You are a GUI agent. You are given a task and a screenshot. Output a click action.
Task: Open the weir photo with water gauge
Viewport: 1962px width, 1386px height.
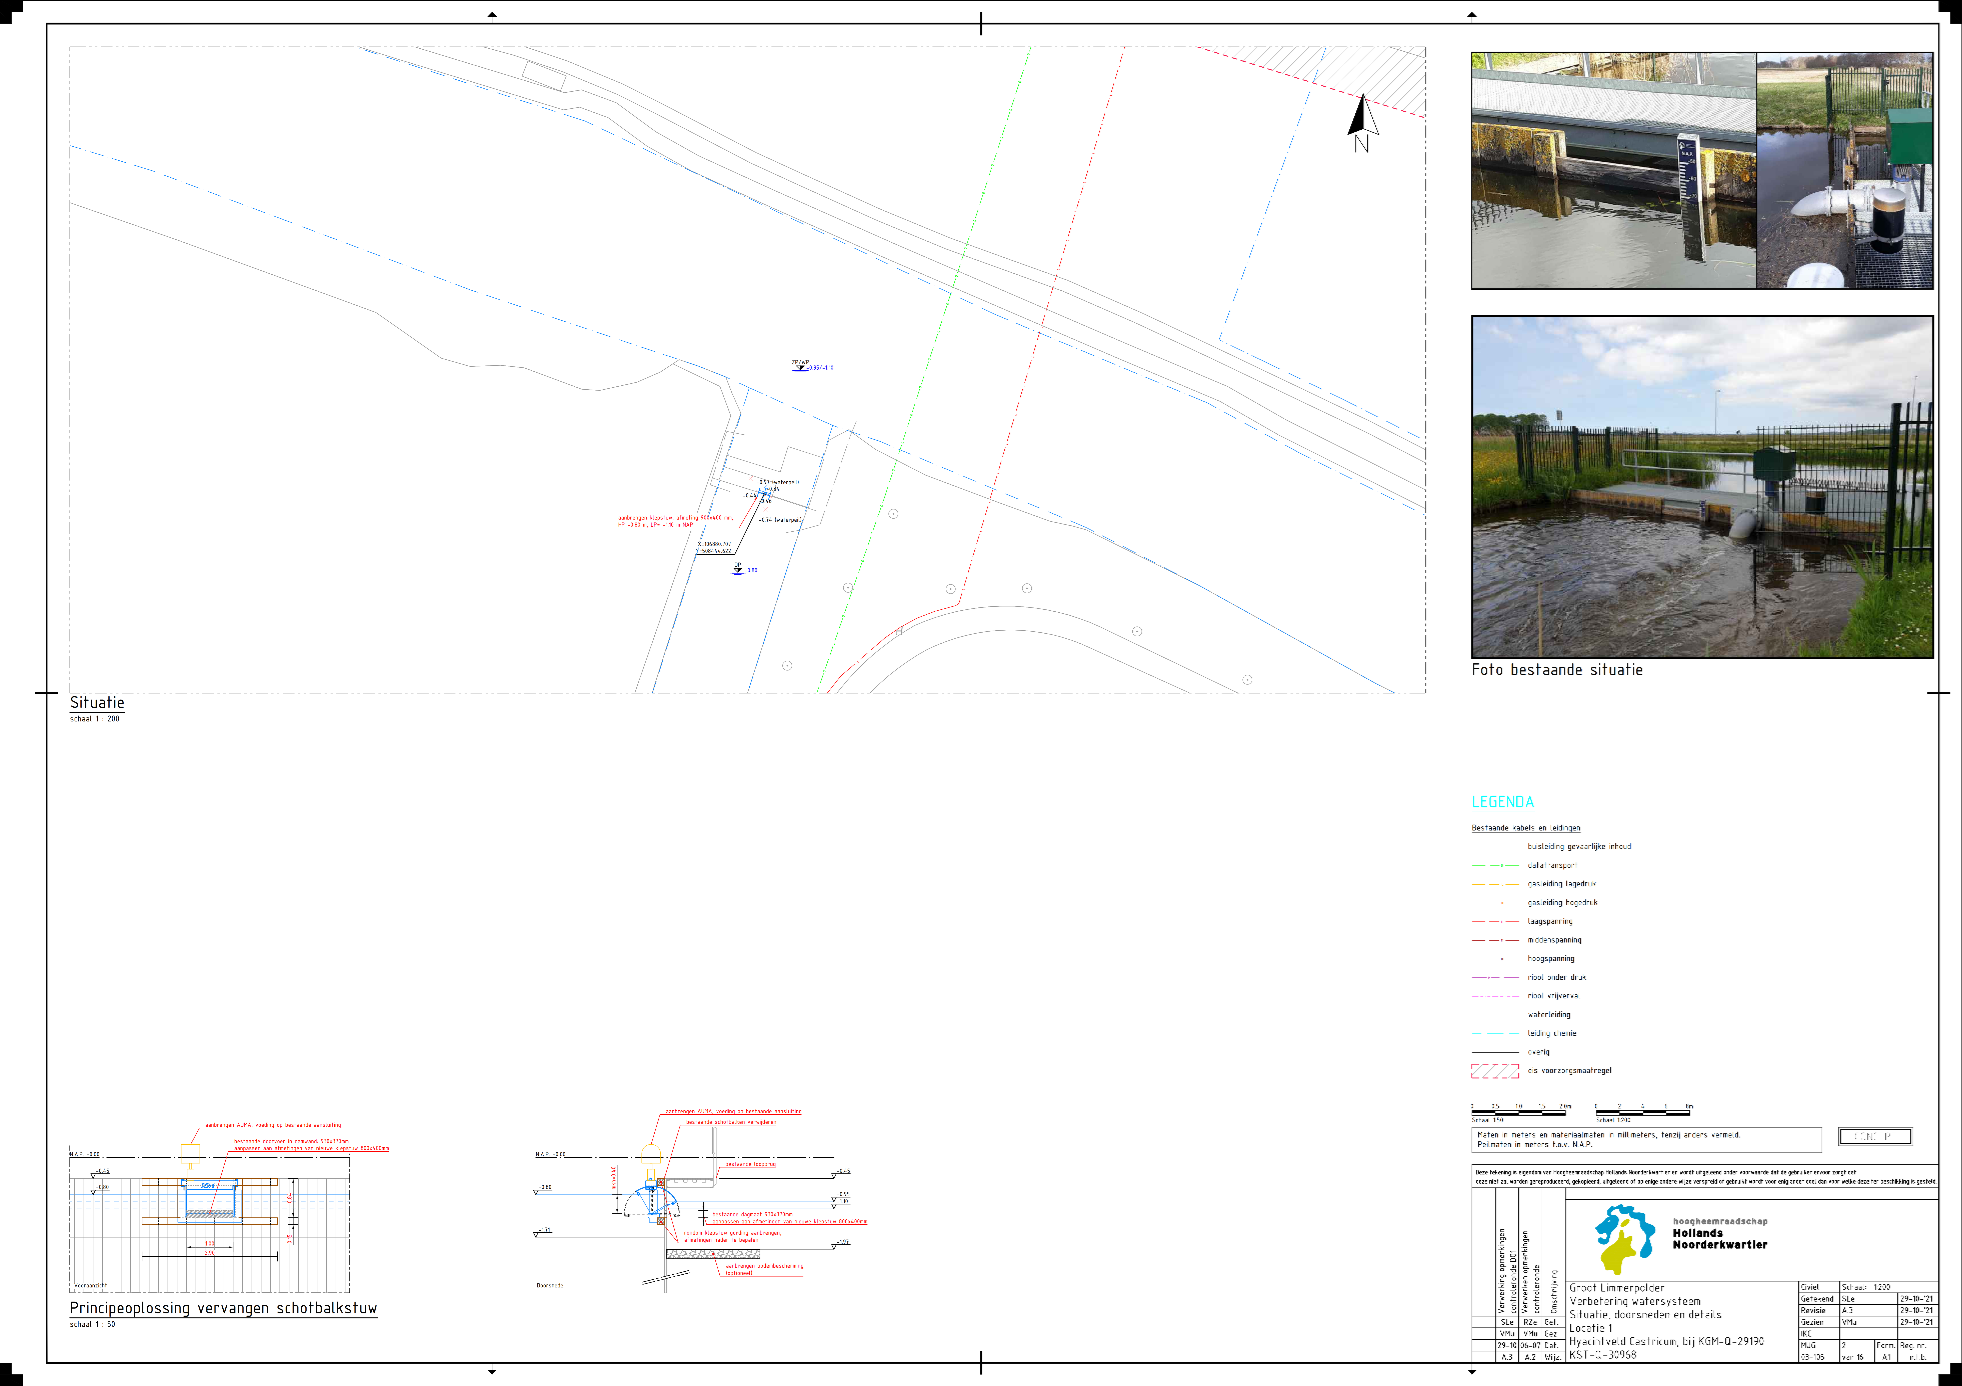pyautogui.click(x=1613, y=171)
